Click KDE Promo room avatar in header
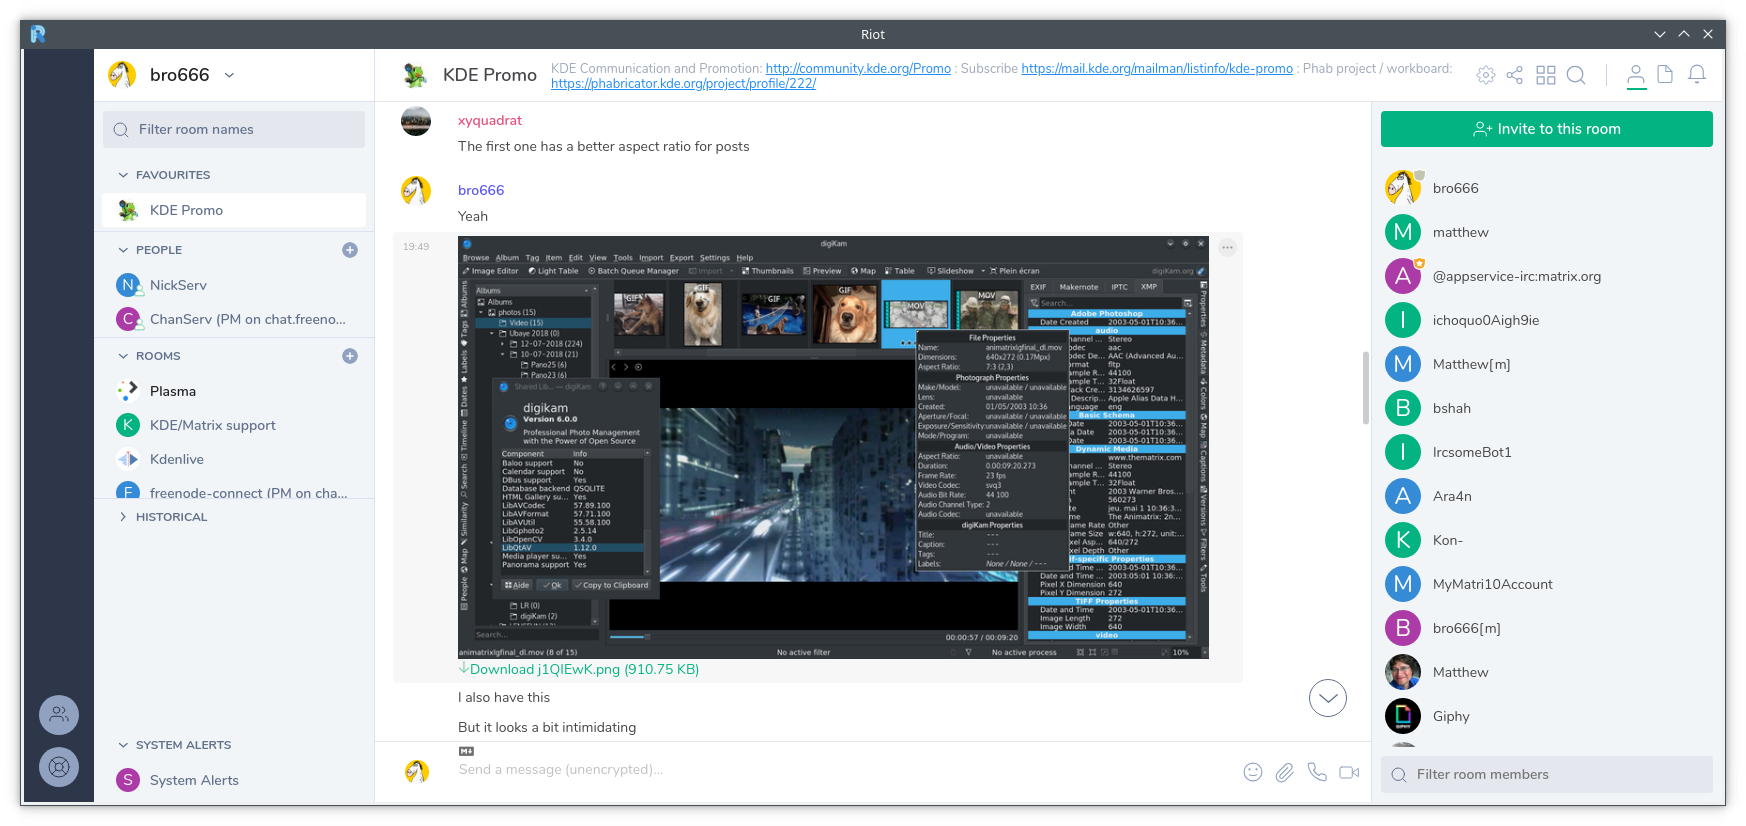The height and width of the screenshot is (826, 1746). coord(415,75)
